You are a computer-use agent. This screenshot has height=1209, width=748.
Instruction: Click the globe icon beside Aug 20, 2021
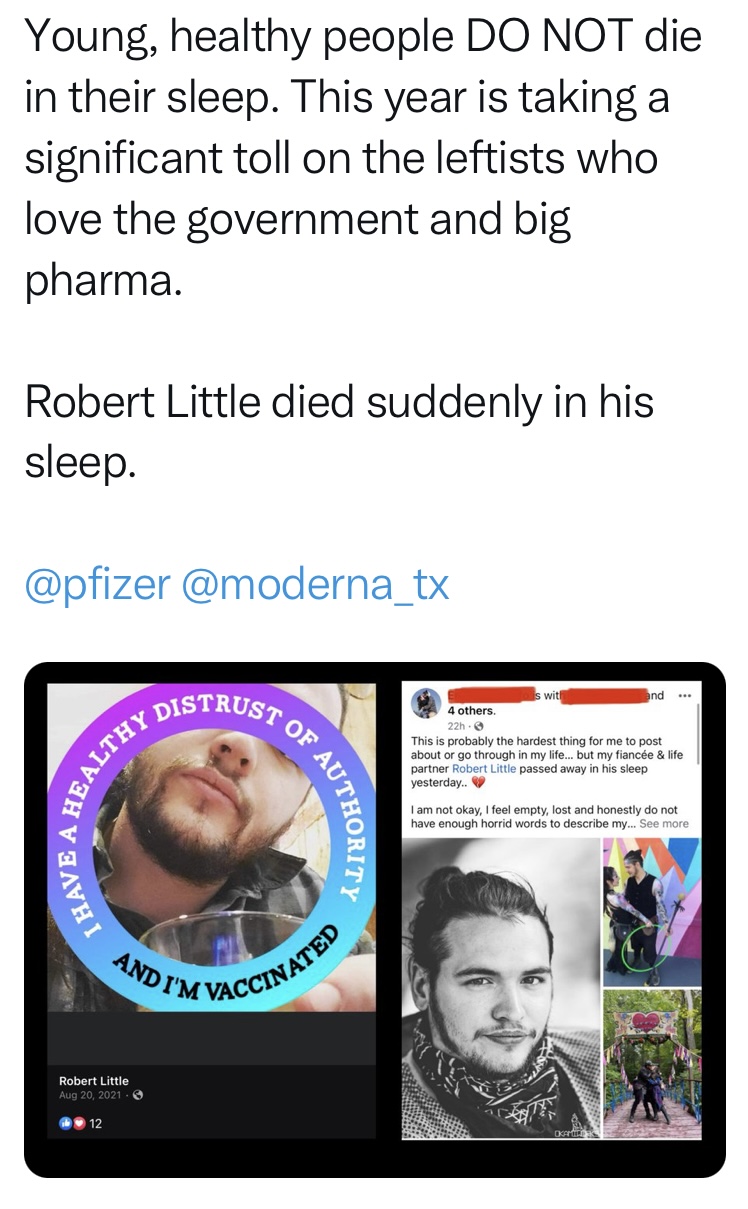(138, 1095)
